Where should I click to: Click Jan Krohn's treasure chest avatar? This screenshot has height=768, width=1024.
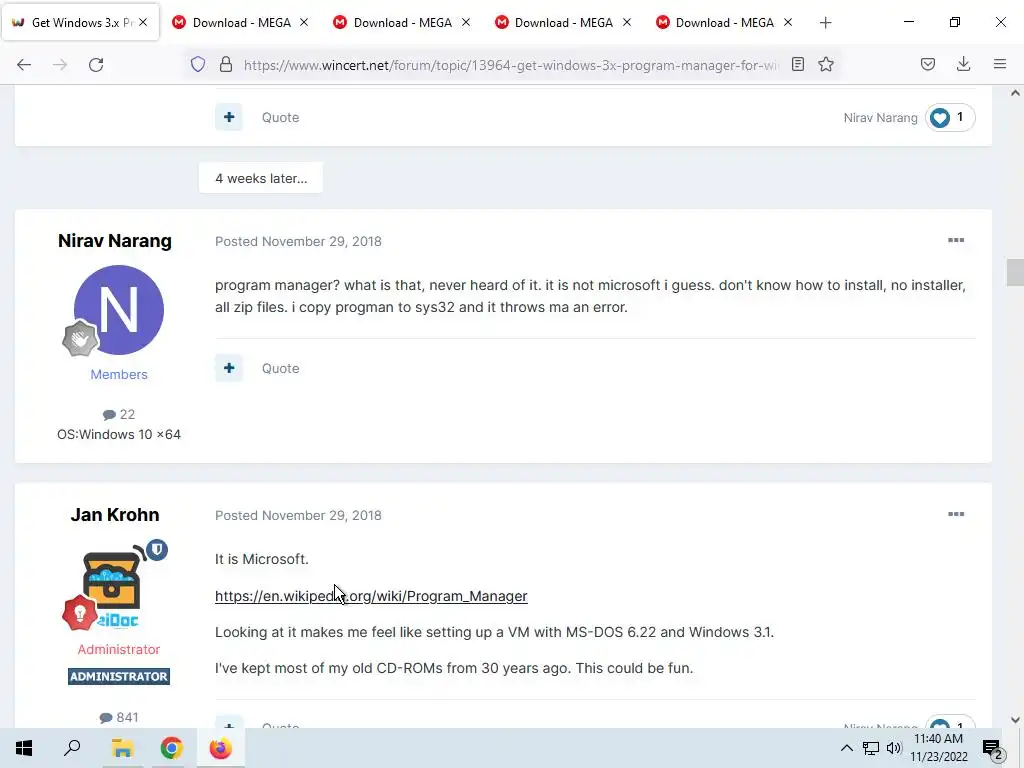112,586
